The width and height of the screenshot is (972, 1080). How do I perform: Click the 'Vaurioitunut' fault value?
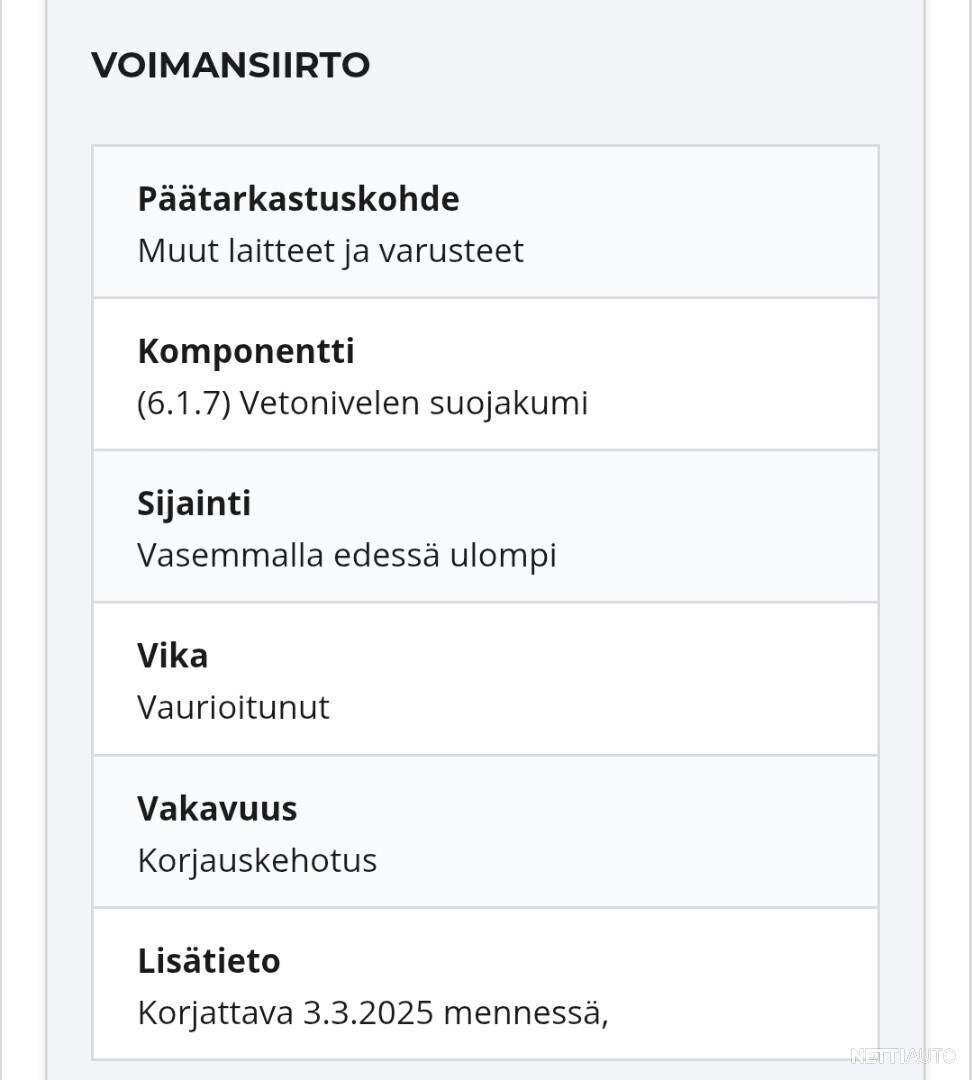point(233,707)
